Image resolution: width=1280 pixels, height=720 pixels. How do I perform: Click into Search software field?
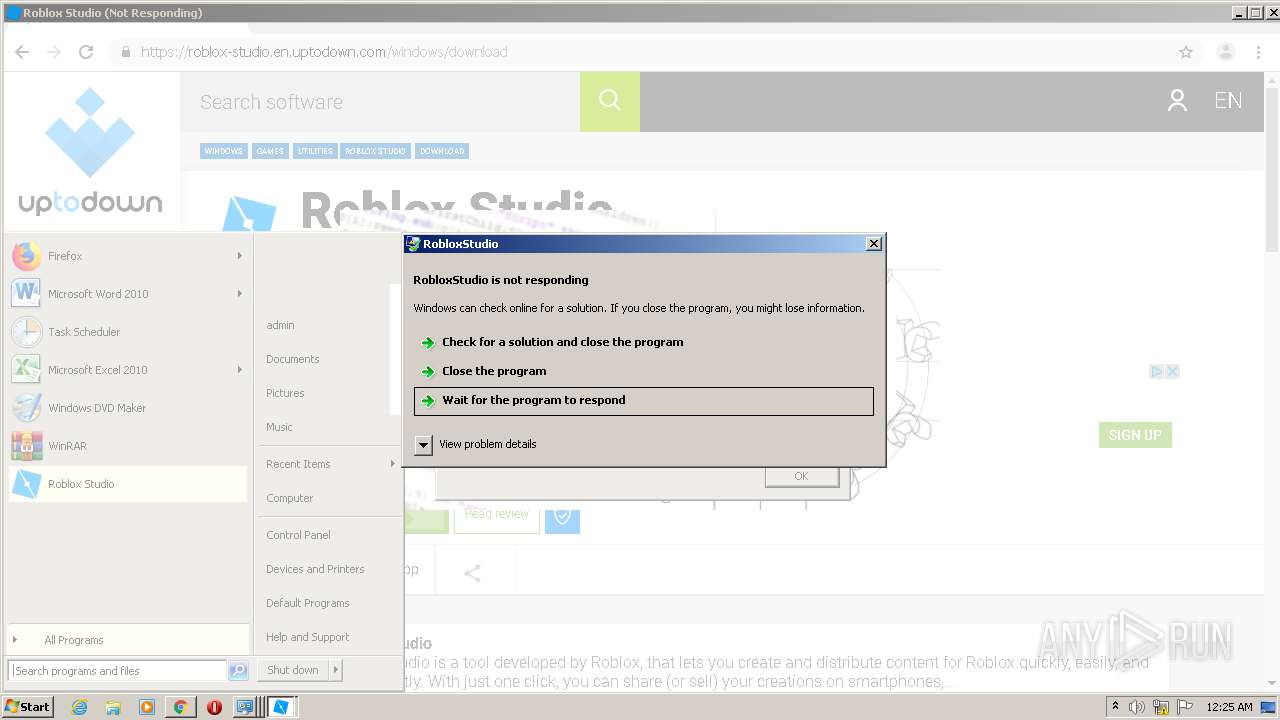[x=380, y=102]
